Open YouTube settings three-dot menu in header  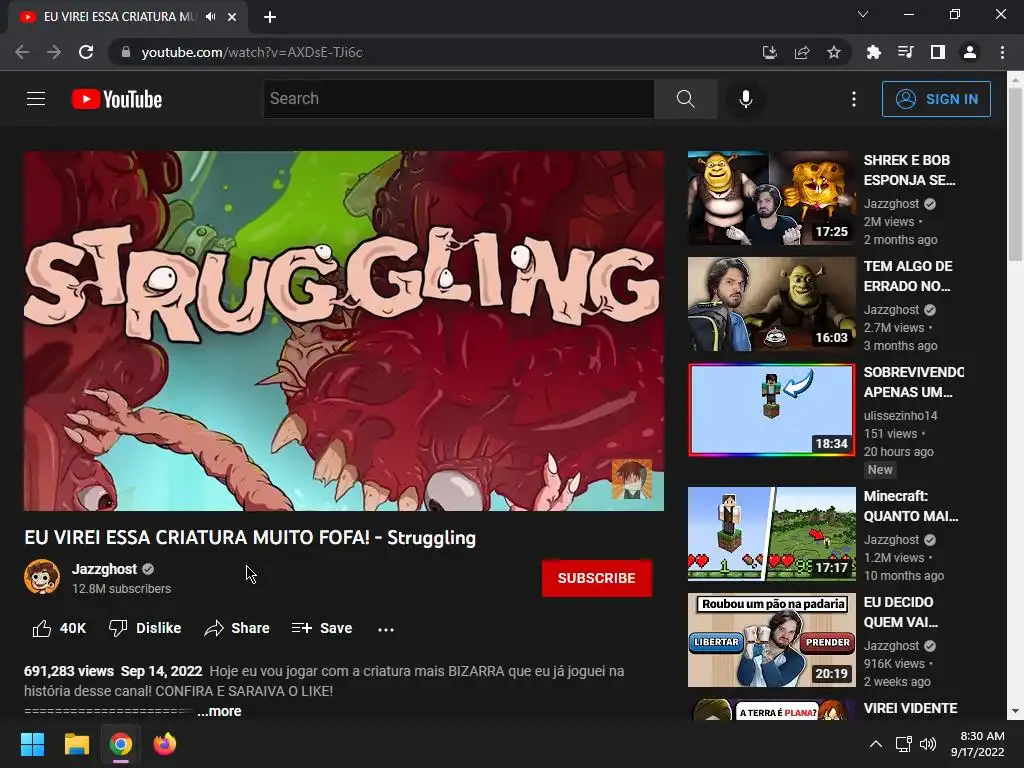pos(853,99)
